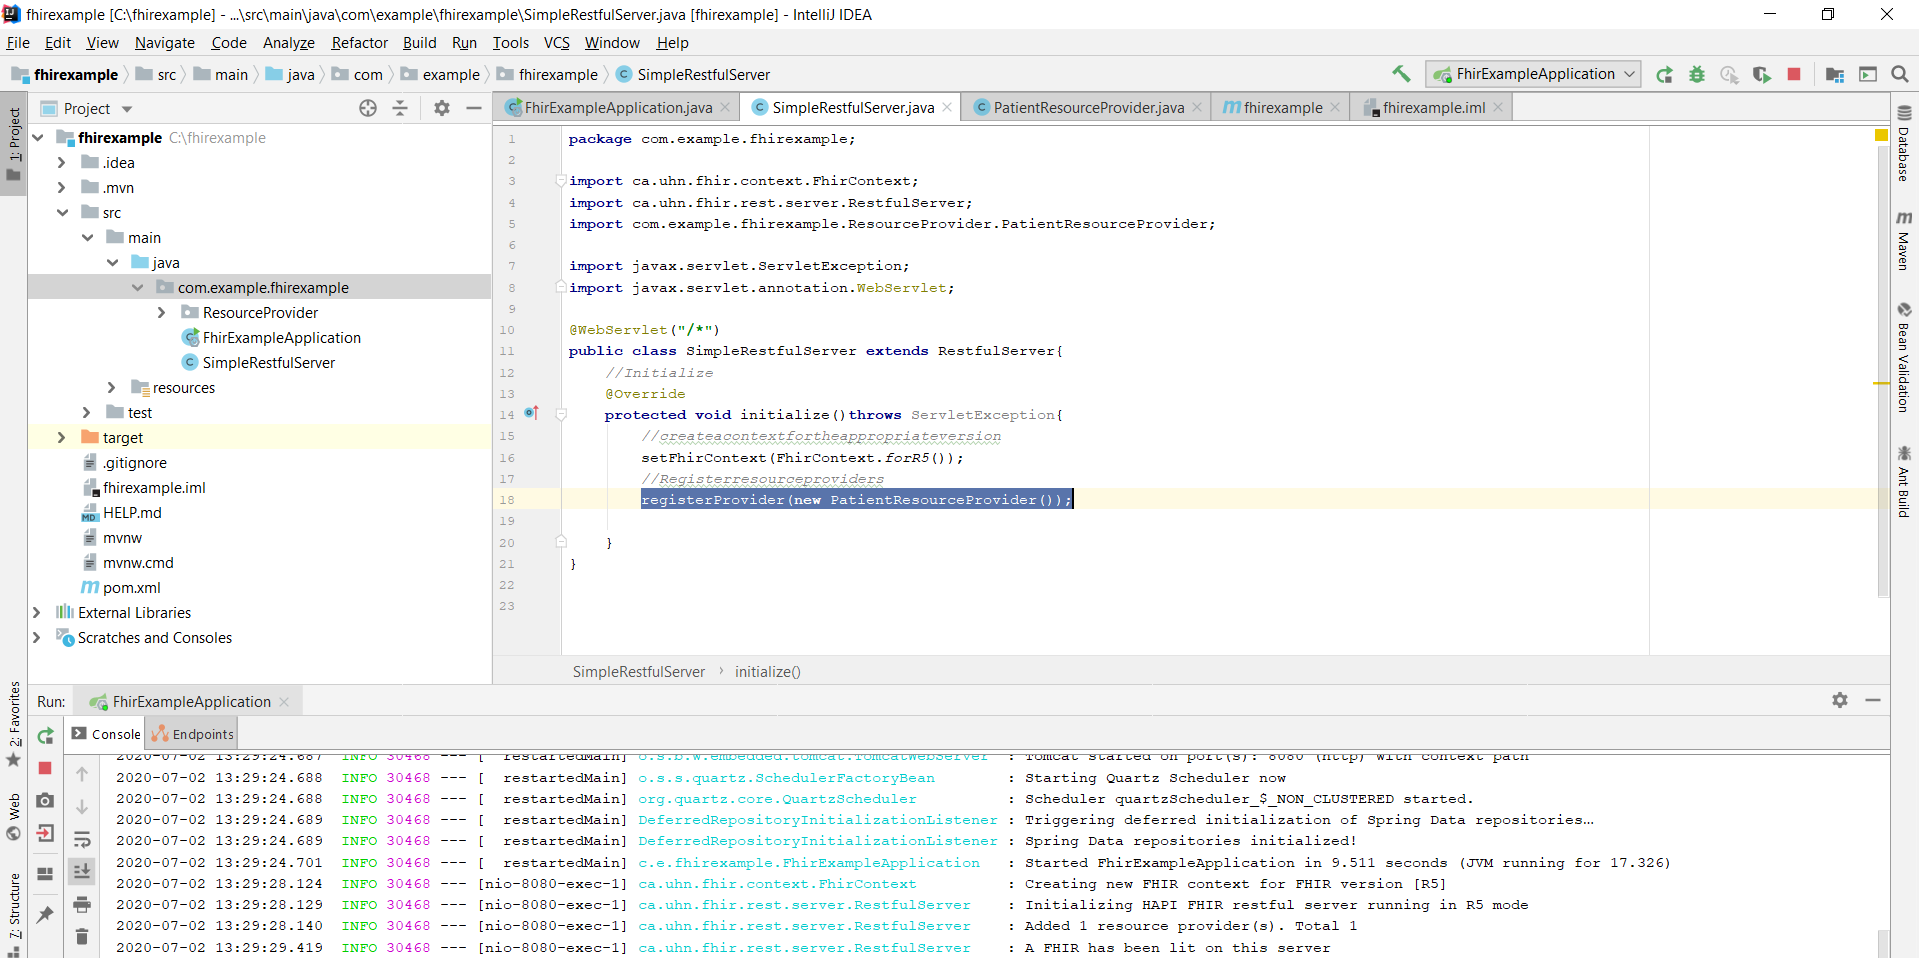The image size is (1919, 958).
Task: Collapse the src folder
Action: coord(62,212)
